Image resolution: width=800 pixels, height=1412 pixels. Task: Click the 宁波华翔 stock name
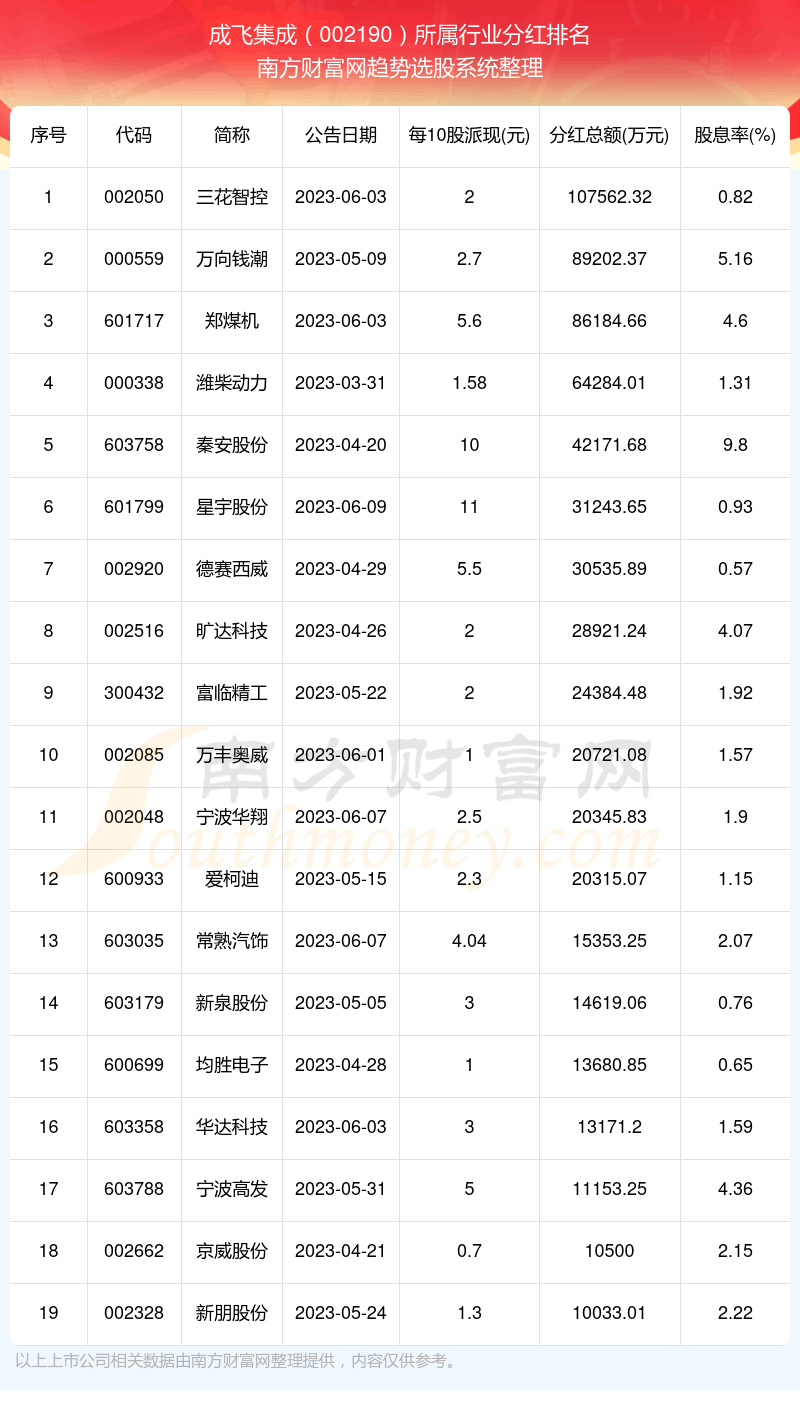pyautogui.click(x=232, y=817)
